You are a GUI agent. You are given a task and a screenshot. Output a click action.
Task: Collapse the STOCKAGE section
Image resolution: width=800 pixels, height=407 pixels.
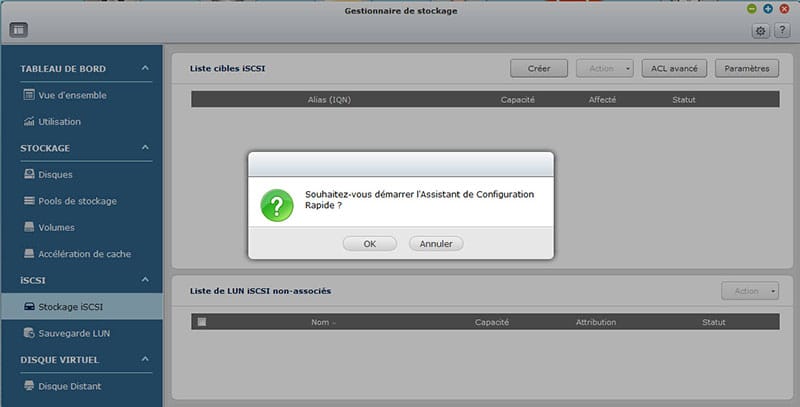coord(145,148)
